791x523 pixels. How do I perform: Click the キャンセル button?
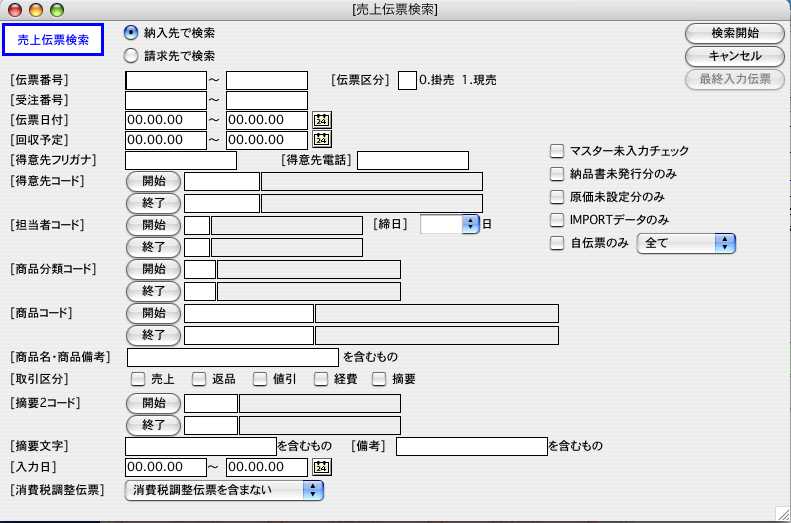[734, 56]
